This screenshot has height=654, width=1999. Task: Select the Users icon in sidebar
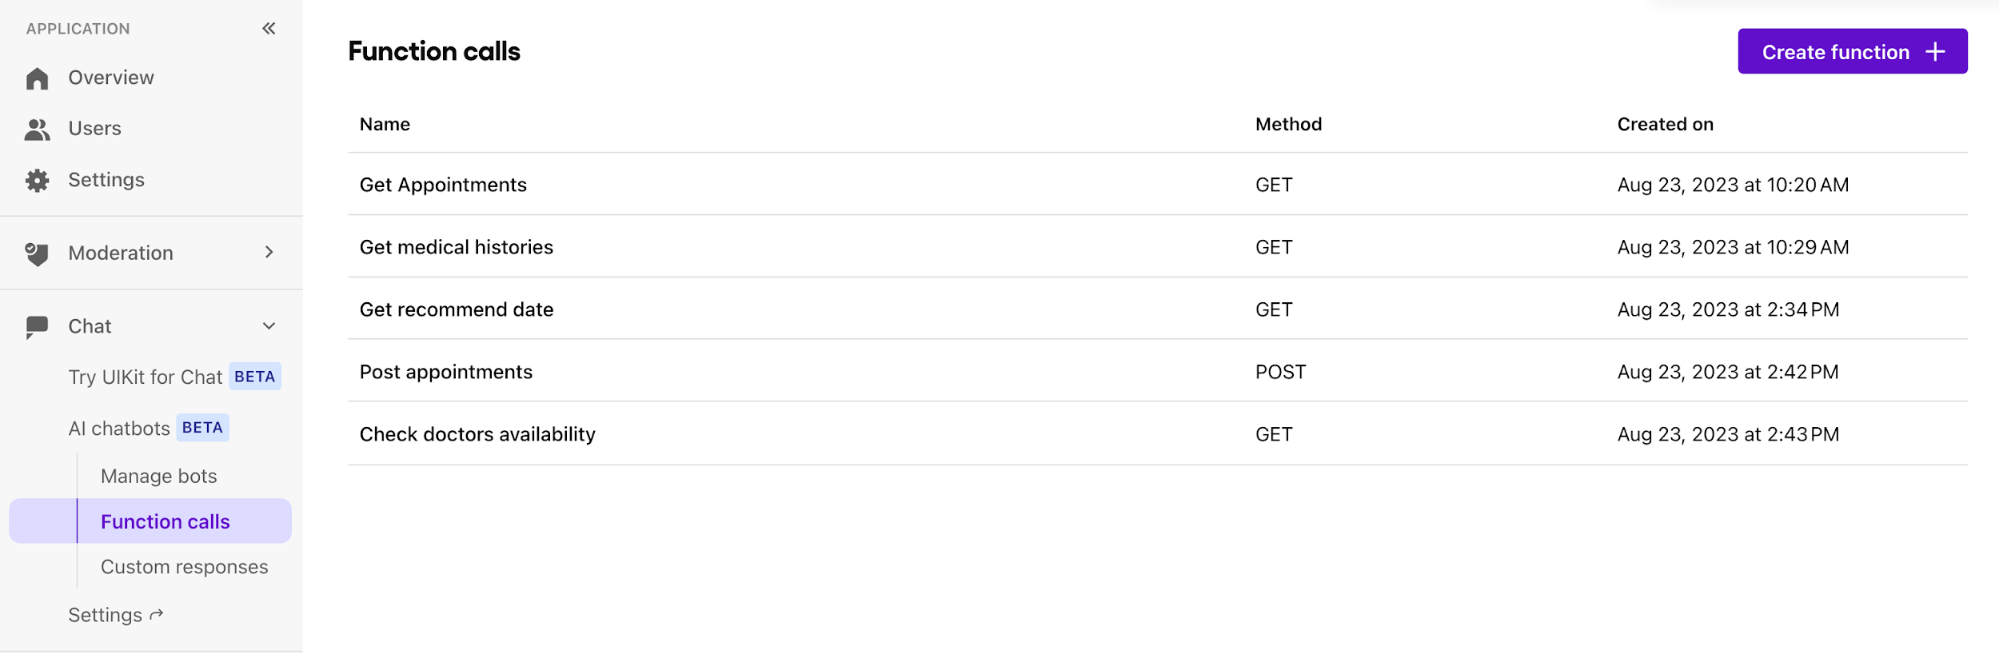37,128
